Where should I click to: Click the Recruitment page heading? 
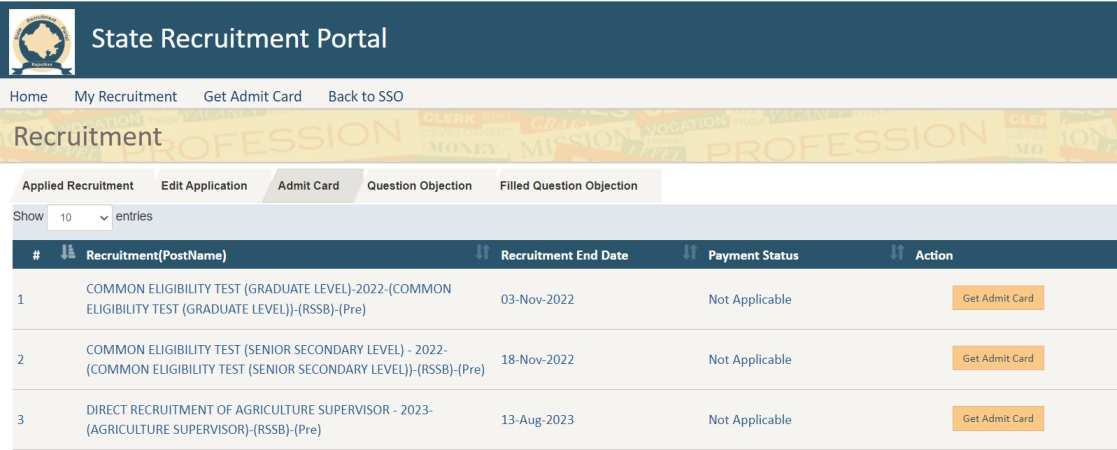coord(88,136)
